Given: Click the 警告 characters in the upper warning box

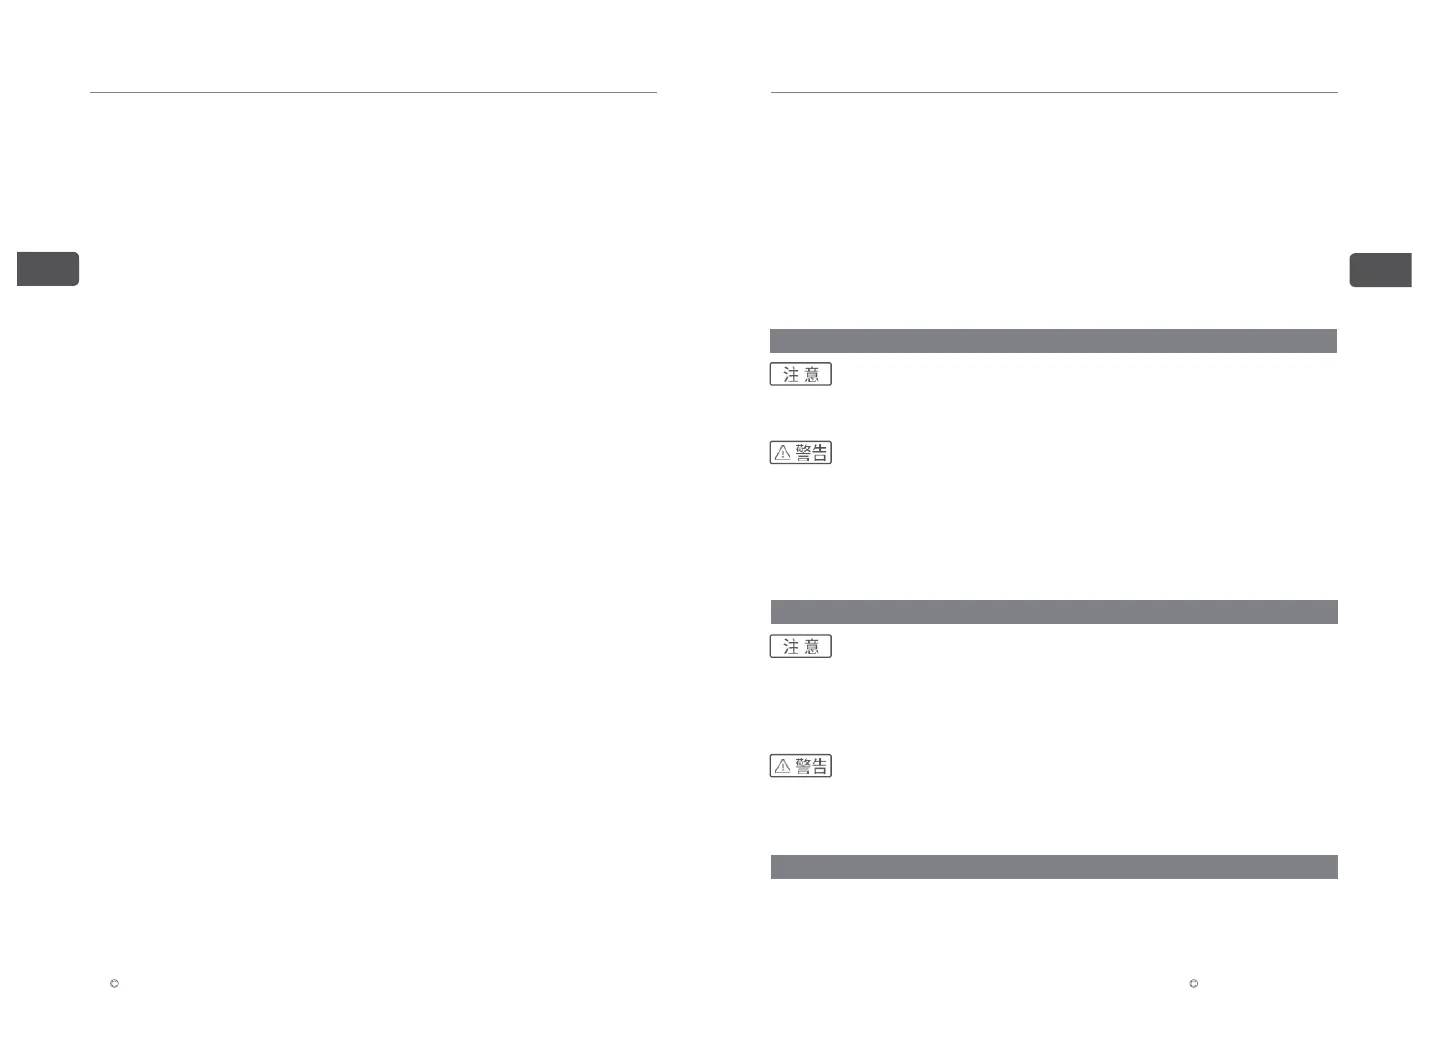Looking at the screenshot, I should click(x=811, y=453).
